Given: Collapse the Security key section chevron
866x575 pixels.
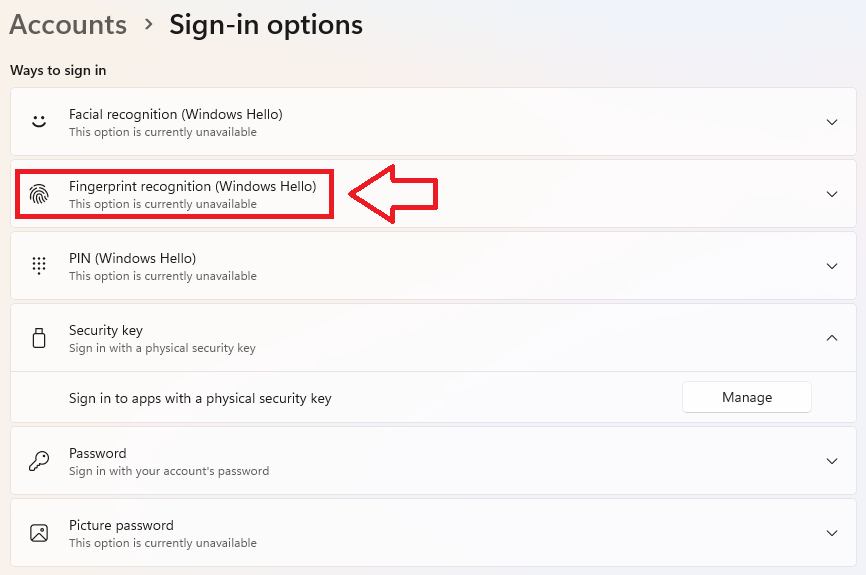Looking at the screenshot, I should (x=831, y=338).
